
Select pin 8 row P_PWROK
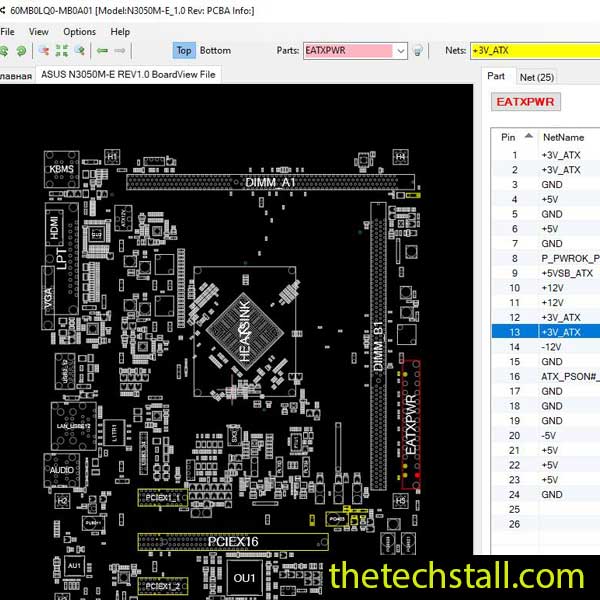pos(546,258)
